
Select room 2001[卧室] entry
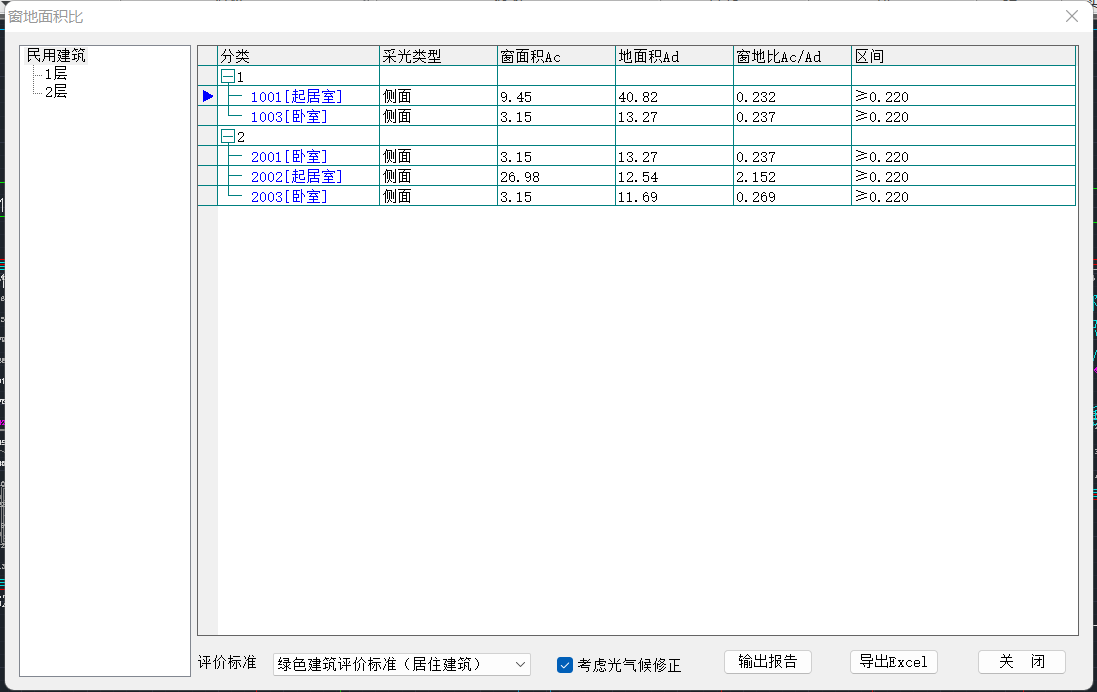pyautogui.click(x=289, y=157)
